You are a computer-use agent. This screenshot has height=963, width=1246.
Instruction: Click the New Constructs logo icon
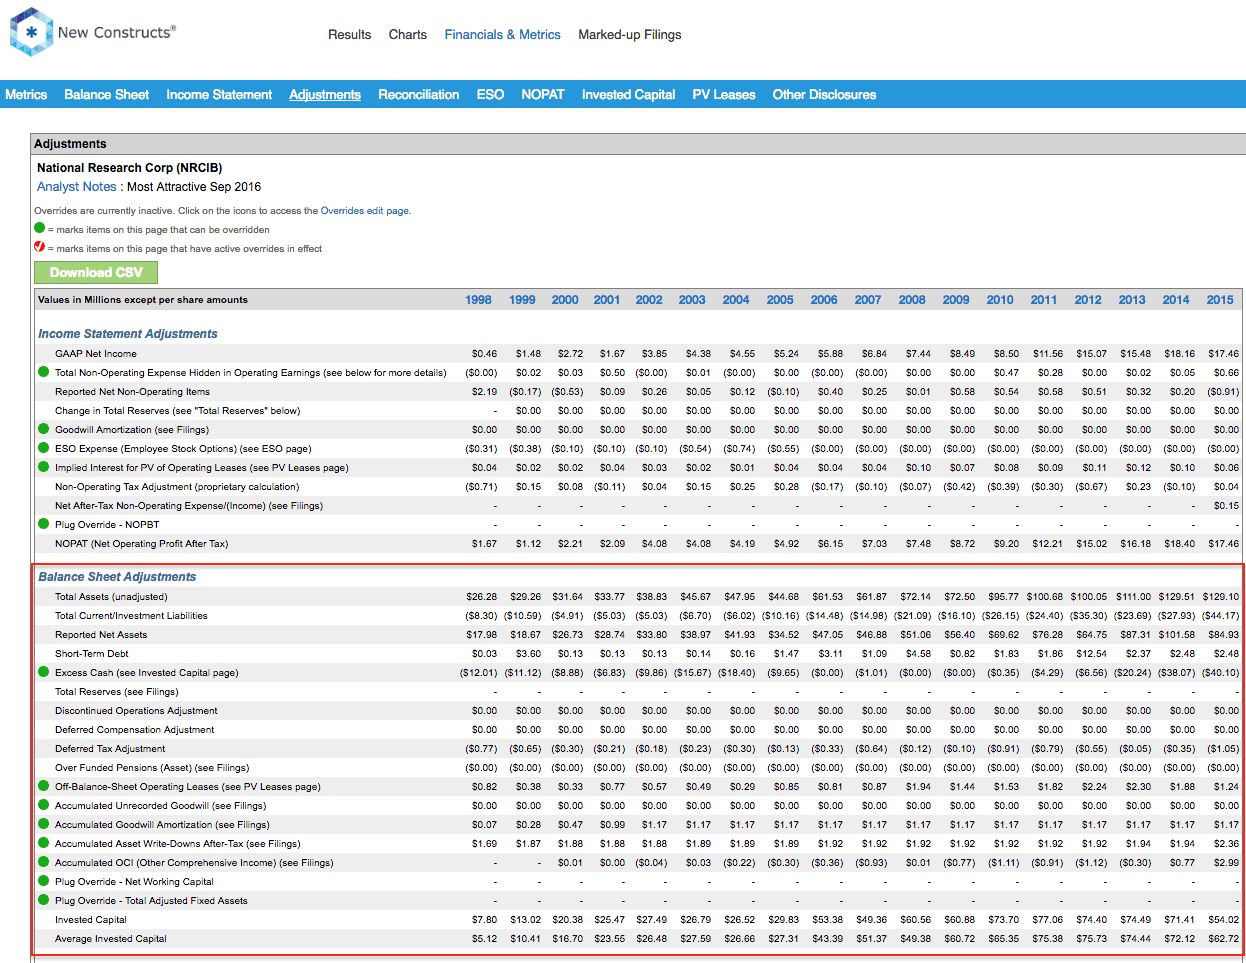click(x=31, y=32)
